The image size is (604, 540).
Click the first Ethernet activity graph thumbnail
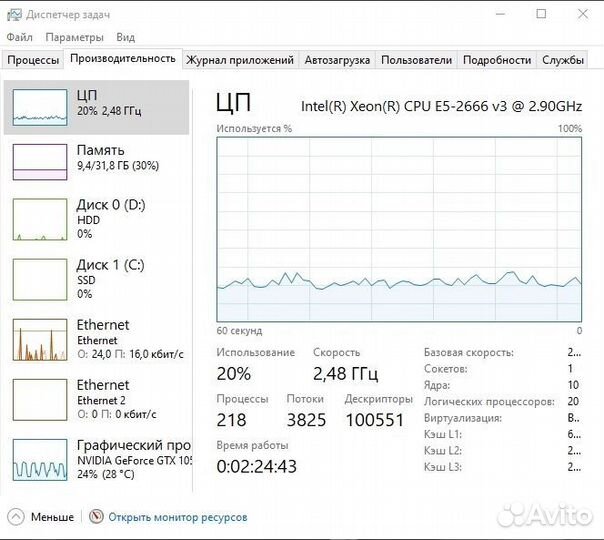pos(40,339)
